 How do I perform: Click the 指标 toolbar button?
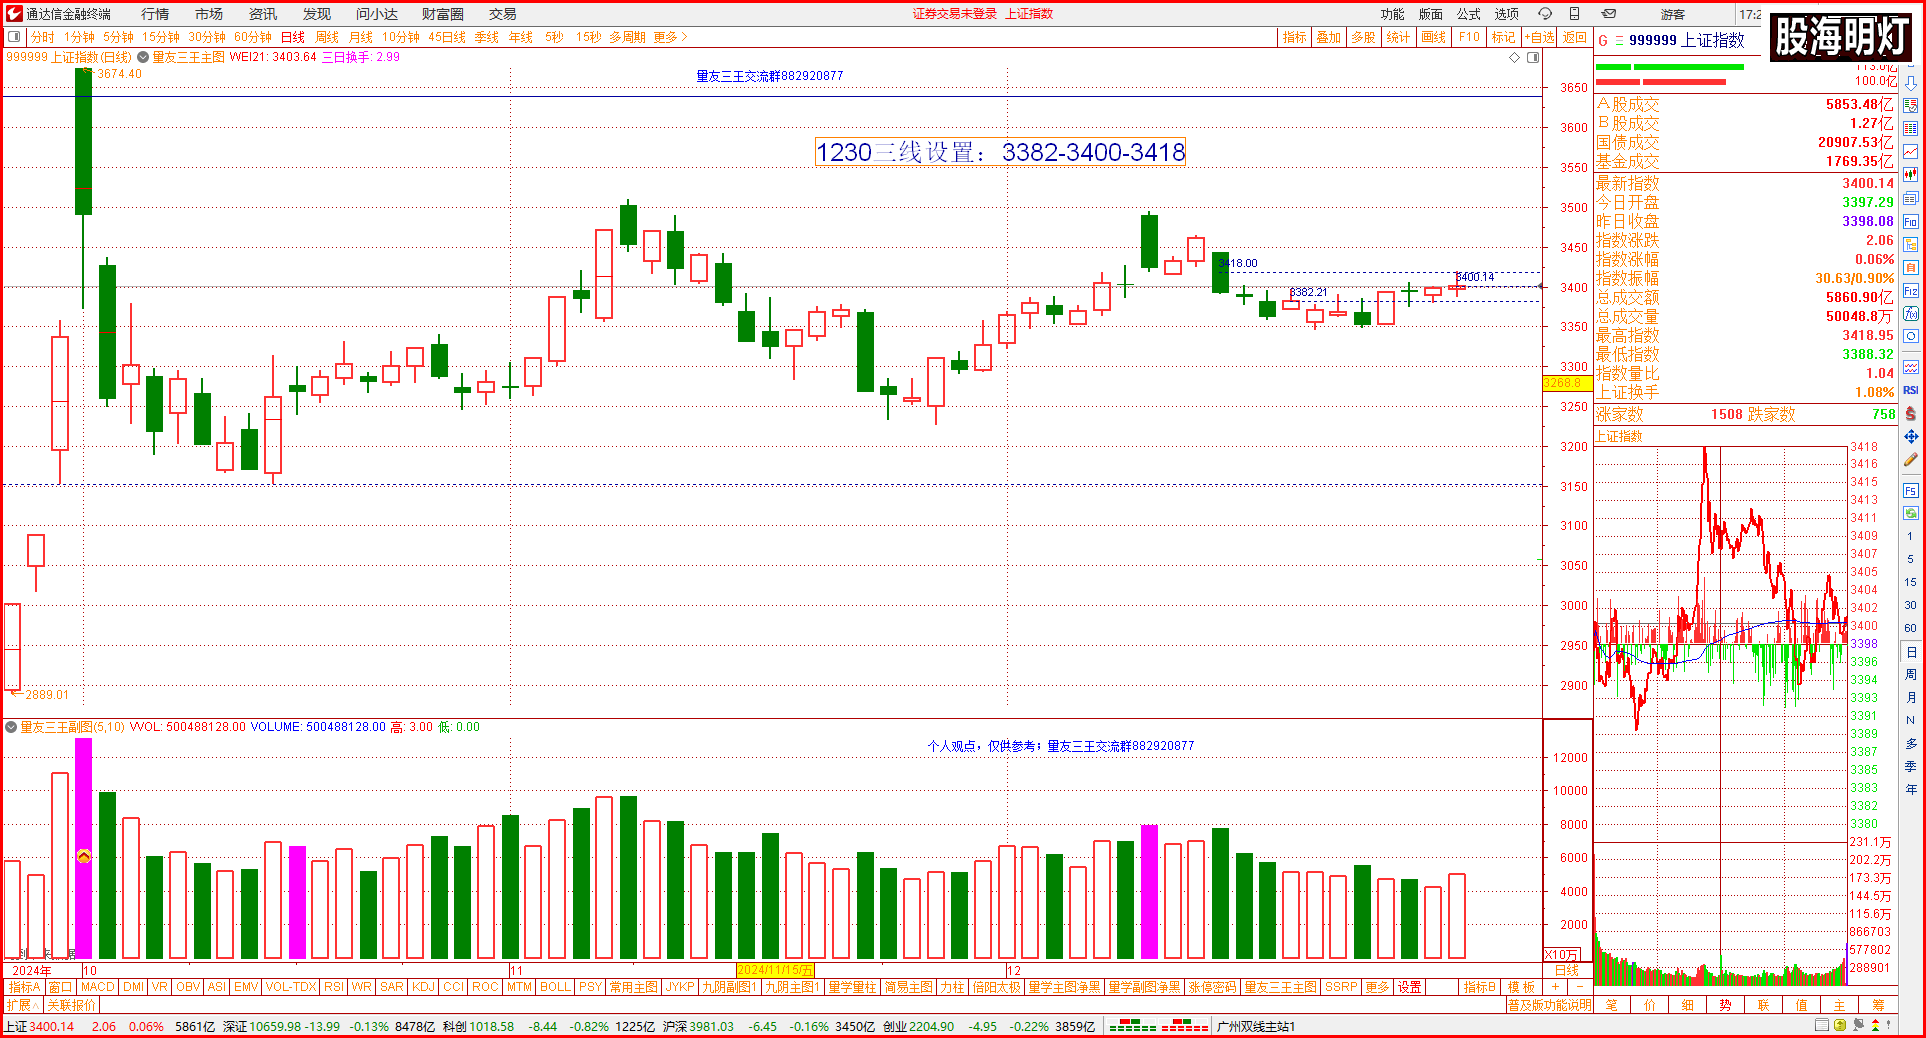click(1295, 37)
